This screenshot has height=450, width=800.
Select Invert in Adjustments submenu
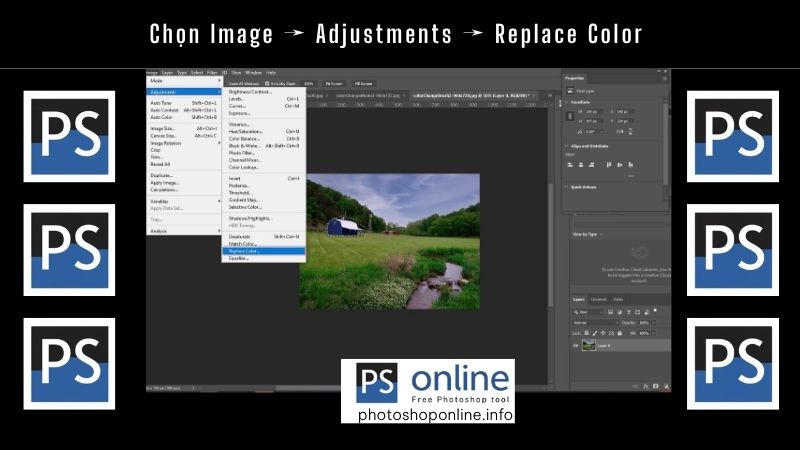pos(264,179)
